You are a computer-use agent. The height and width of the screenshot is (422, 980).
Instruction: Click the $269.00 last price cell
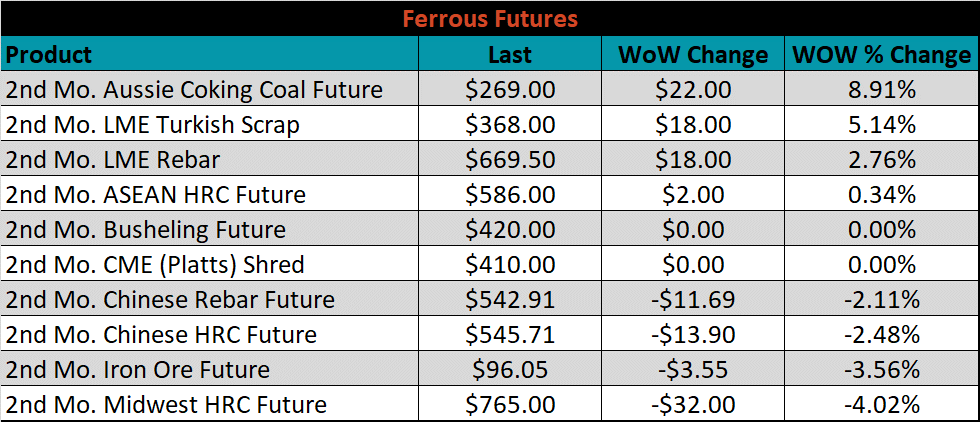tap(510, 89)
